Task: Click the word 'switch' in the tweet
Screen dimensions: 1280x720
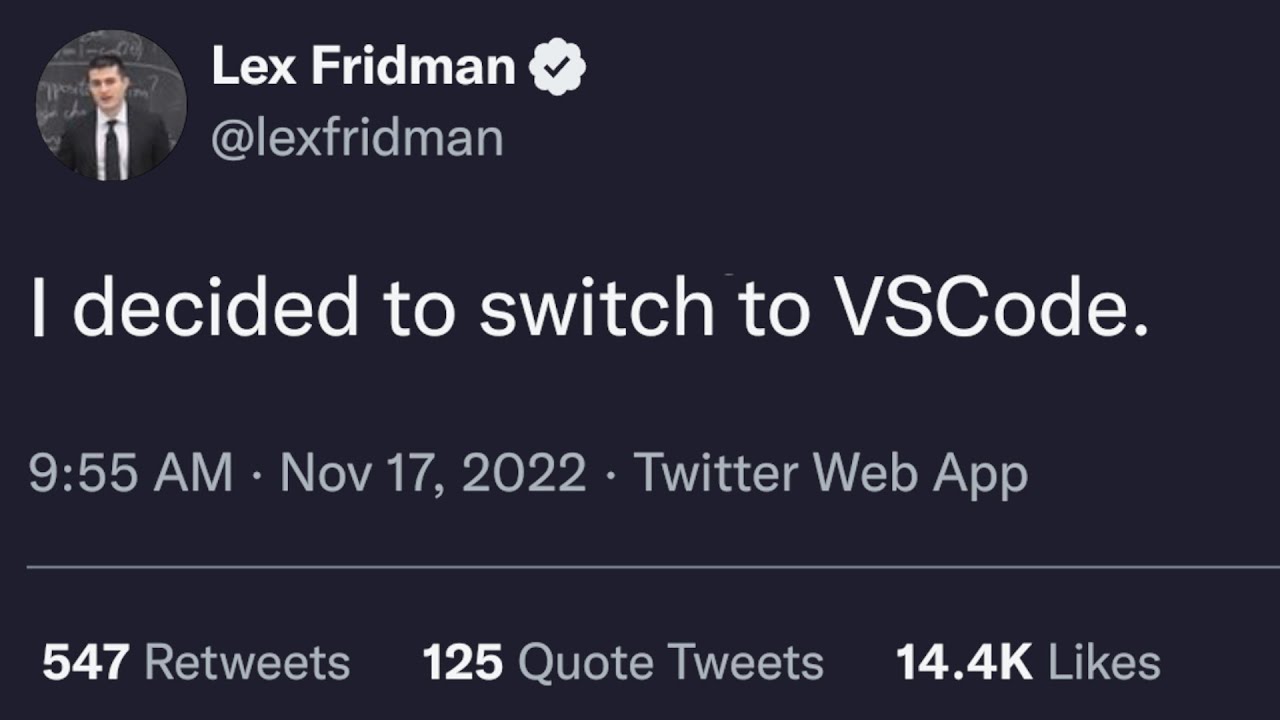Action: (597, 307)
